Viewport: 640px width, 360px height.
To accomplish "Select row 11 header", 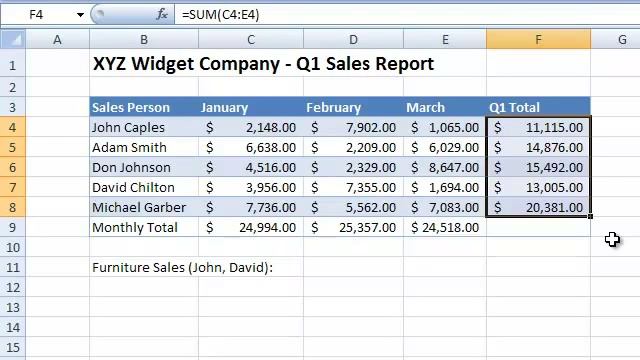I will [13, 267].
